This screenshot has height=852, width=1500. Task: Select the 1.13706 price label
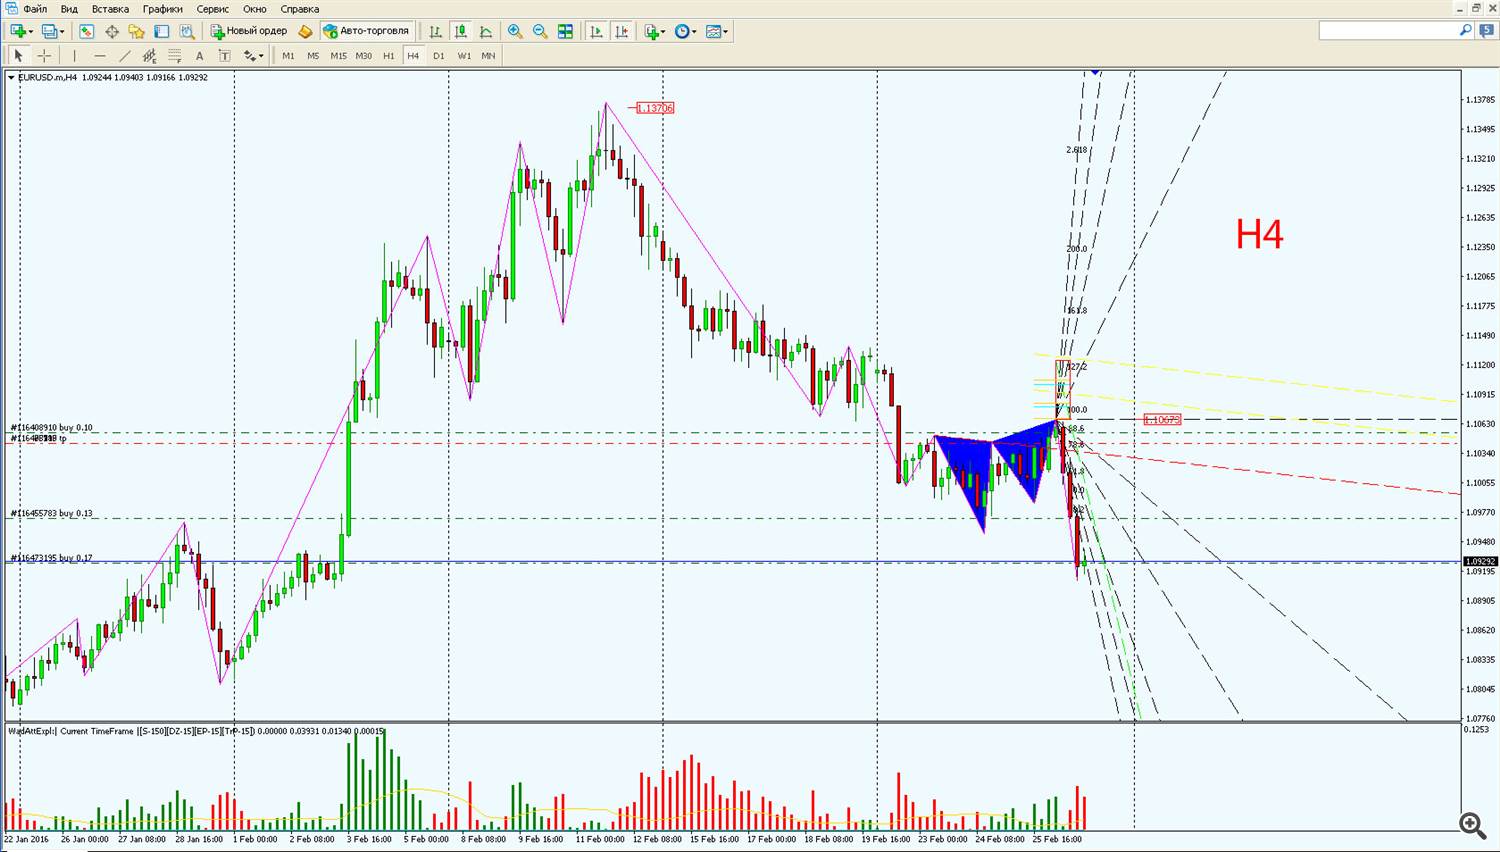[655, 108]
